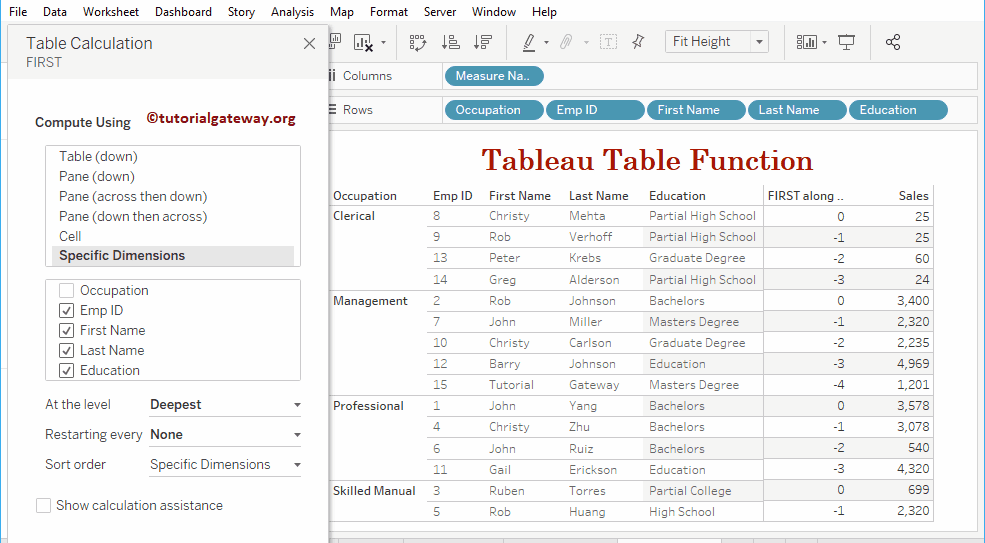Image resolution: width=985 pixels, height=543 pixels.
Task: Click the Fix Axes pin icon
Action: [x=638, y=42]
